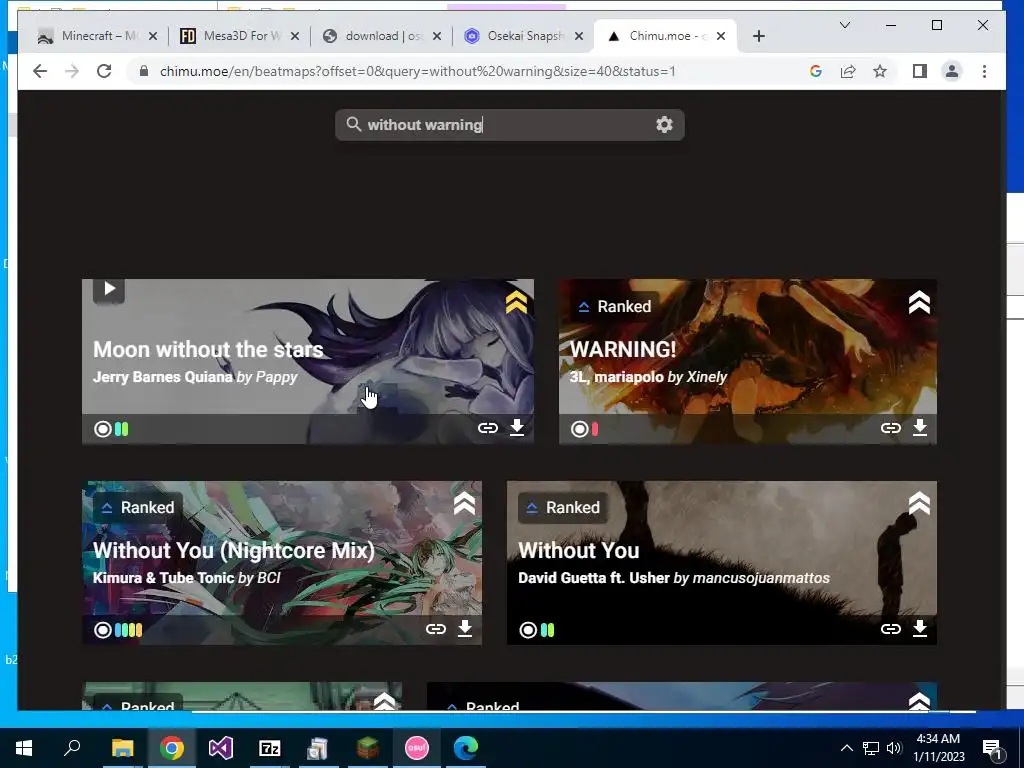Click the Google icon in address bar

coord(816,71)
